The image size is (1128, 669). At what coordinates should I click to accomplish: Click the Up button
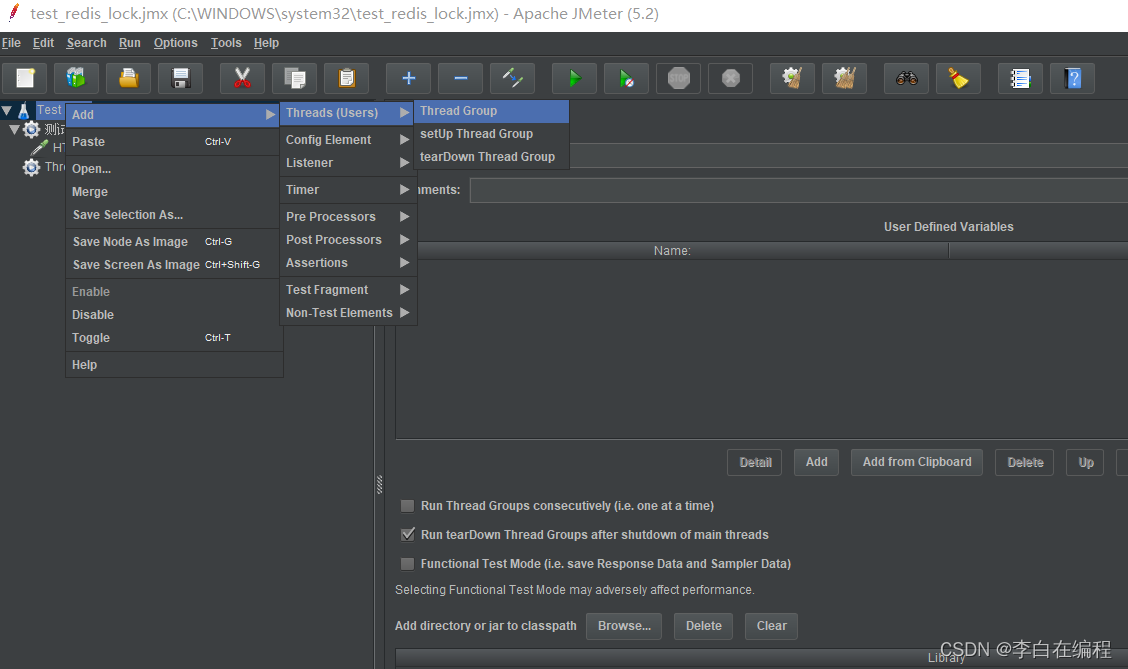pos(1086,463)
